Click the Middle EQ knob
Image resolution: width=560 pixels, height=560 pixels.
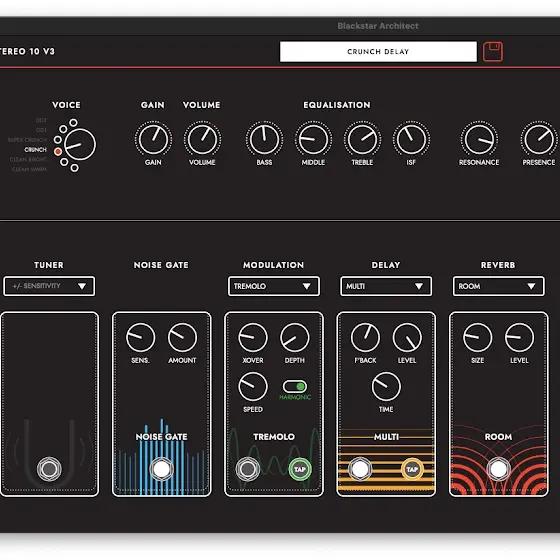[313, 139]
